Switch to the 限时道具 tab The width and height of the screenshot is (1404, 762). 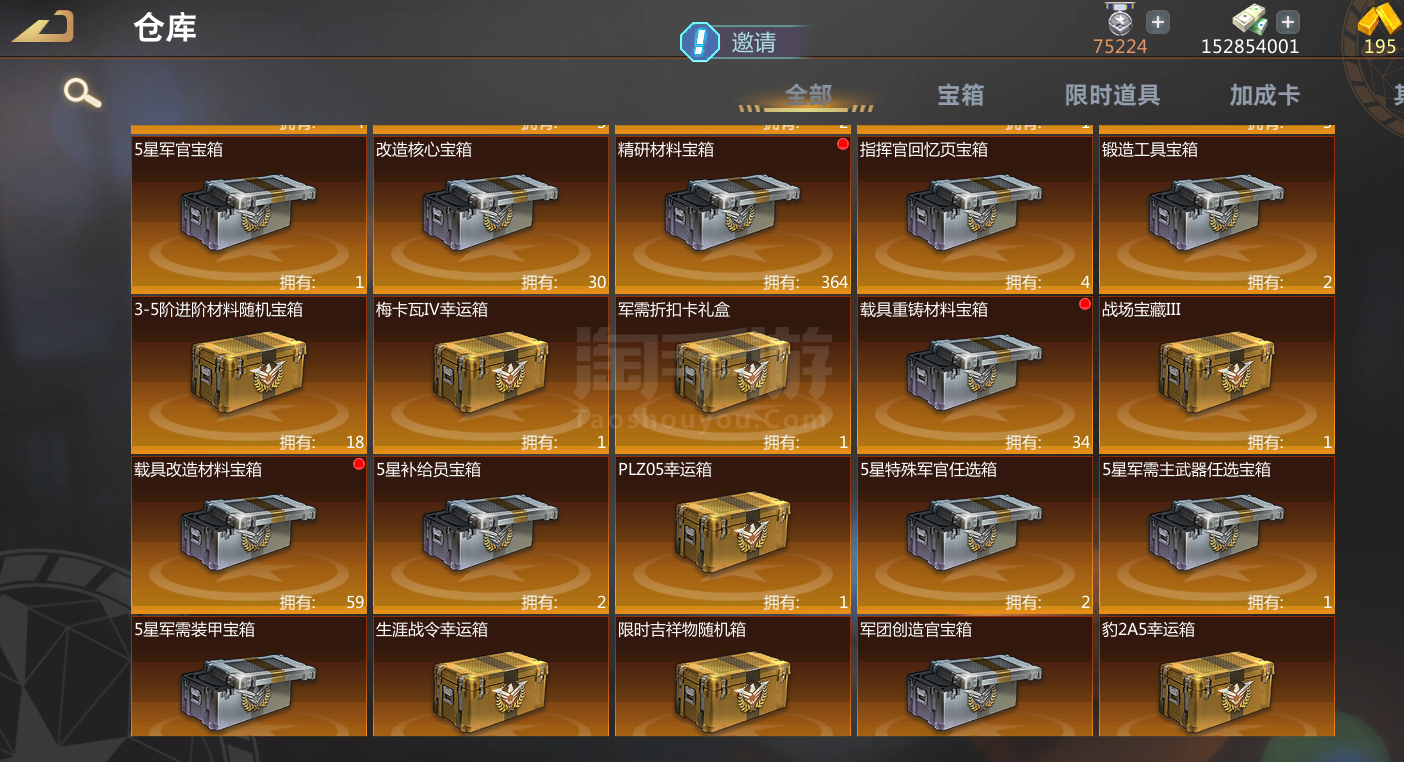1112,95
